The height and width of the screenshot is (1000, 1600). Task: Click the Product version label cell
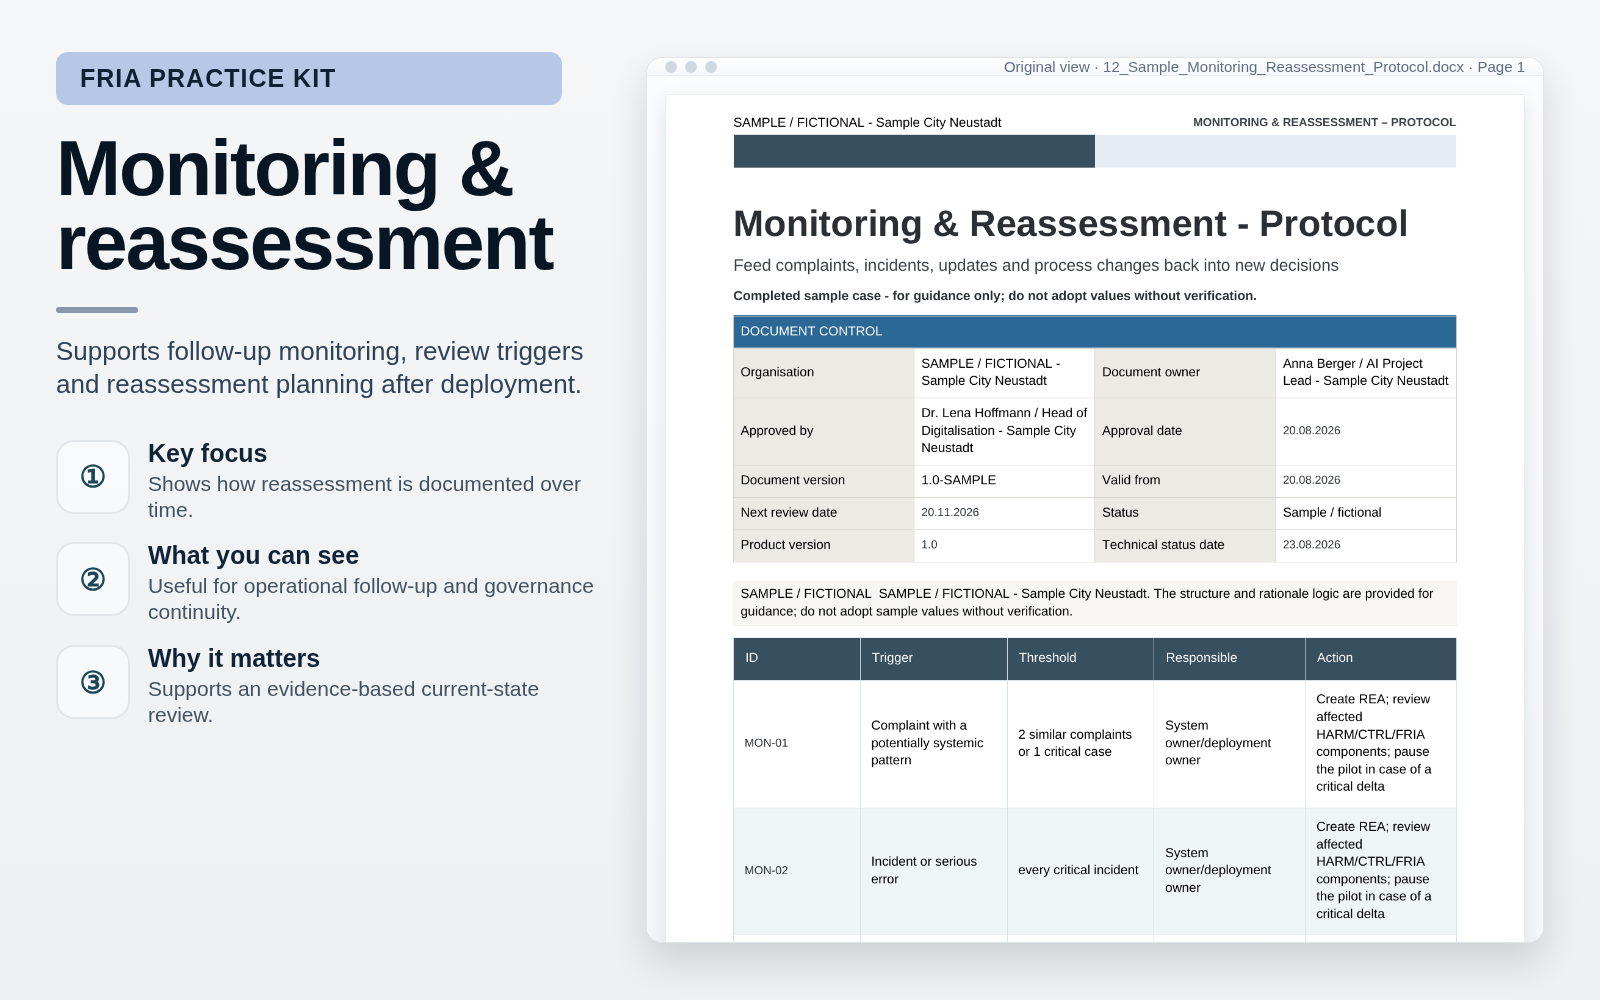pos(823,545)
